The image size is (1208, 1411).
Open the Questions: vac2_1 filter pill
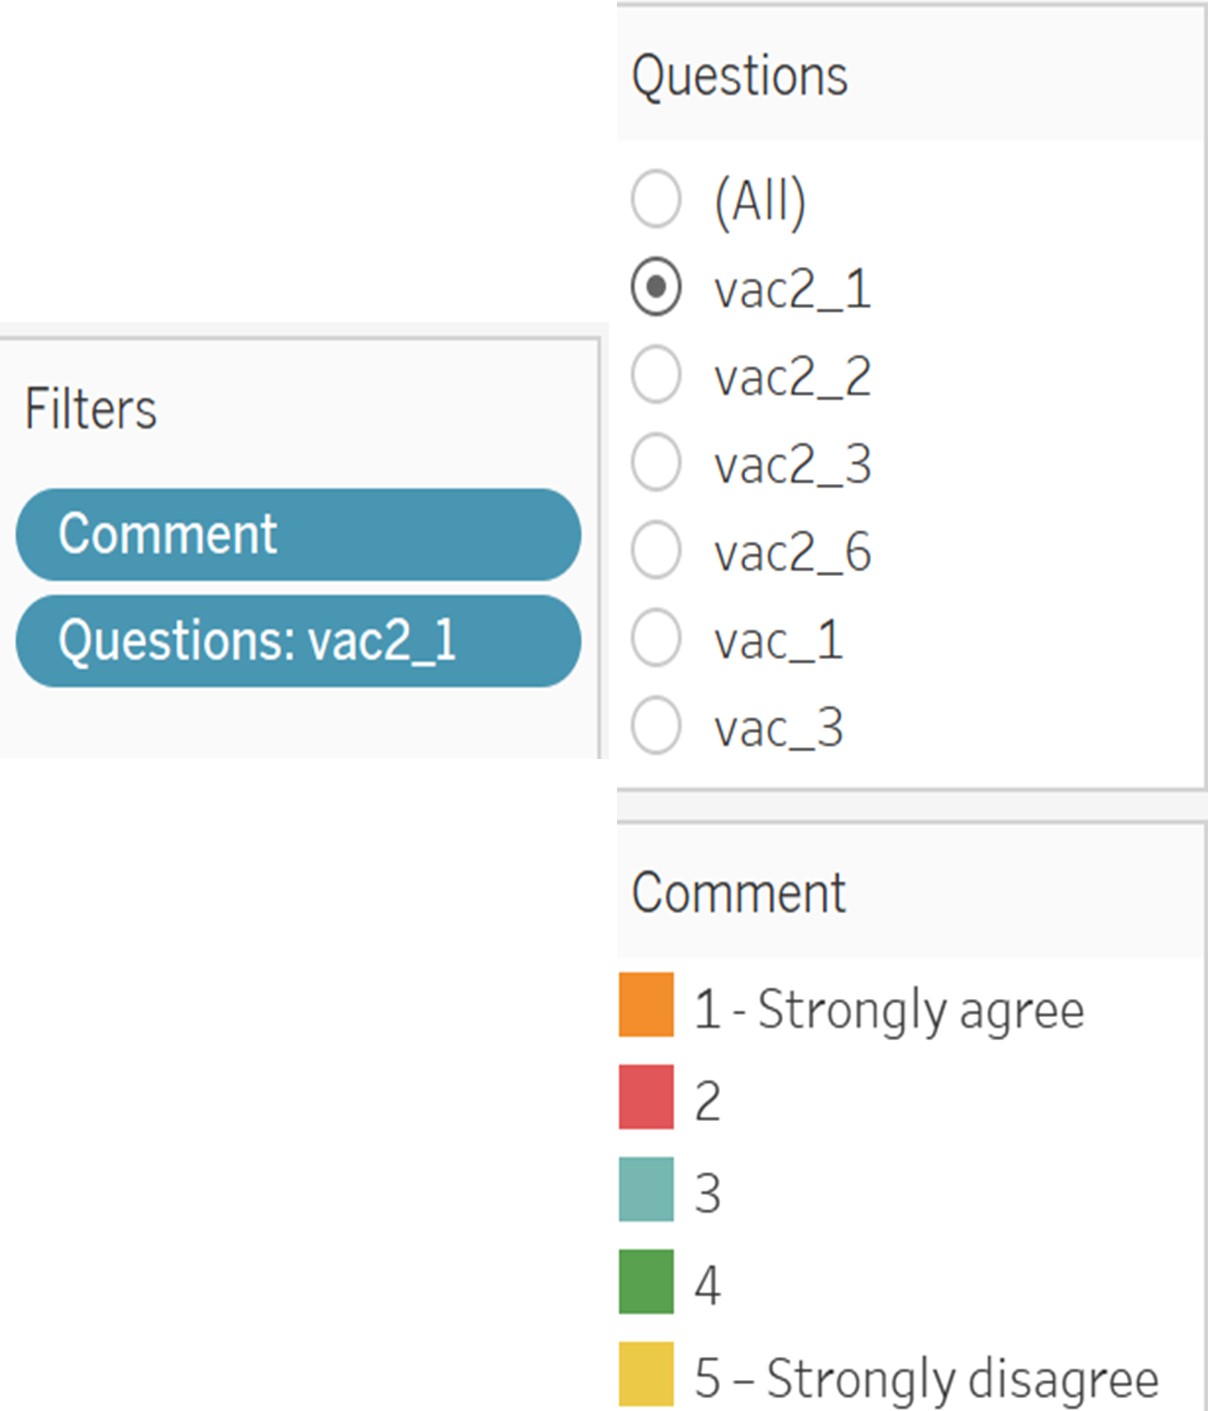click(298, 641)
